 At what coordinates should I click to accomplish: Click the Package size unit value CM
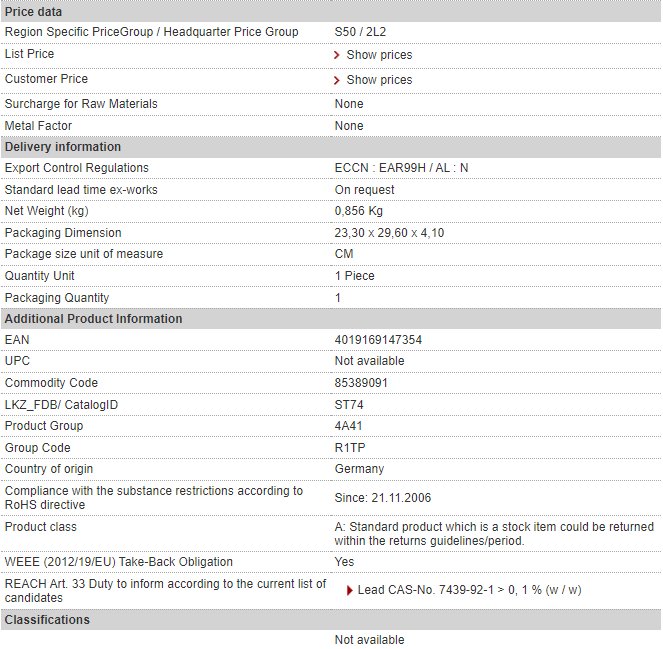pos(344,254)
